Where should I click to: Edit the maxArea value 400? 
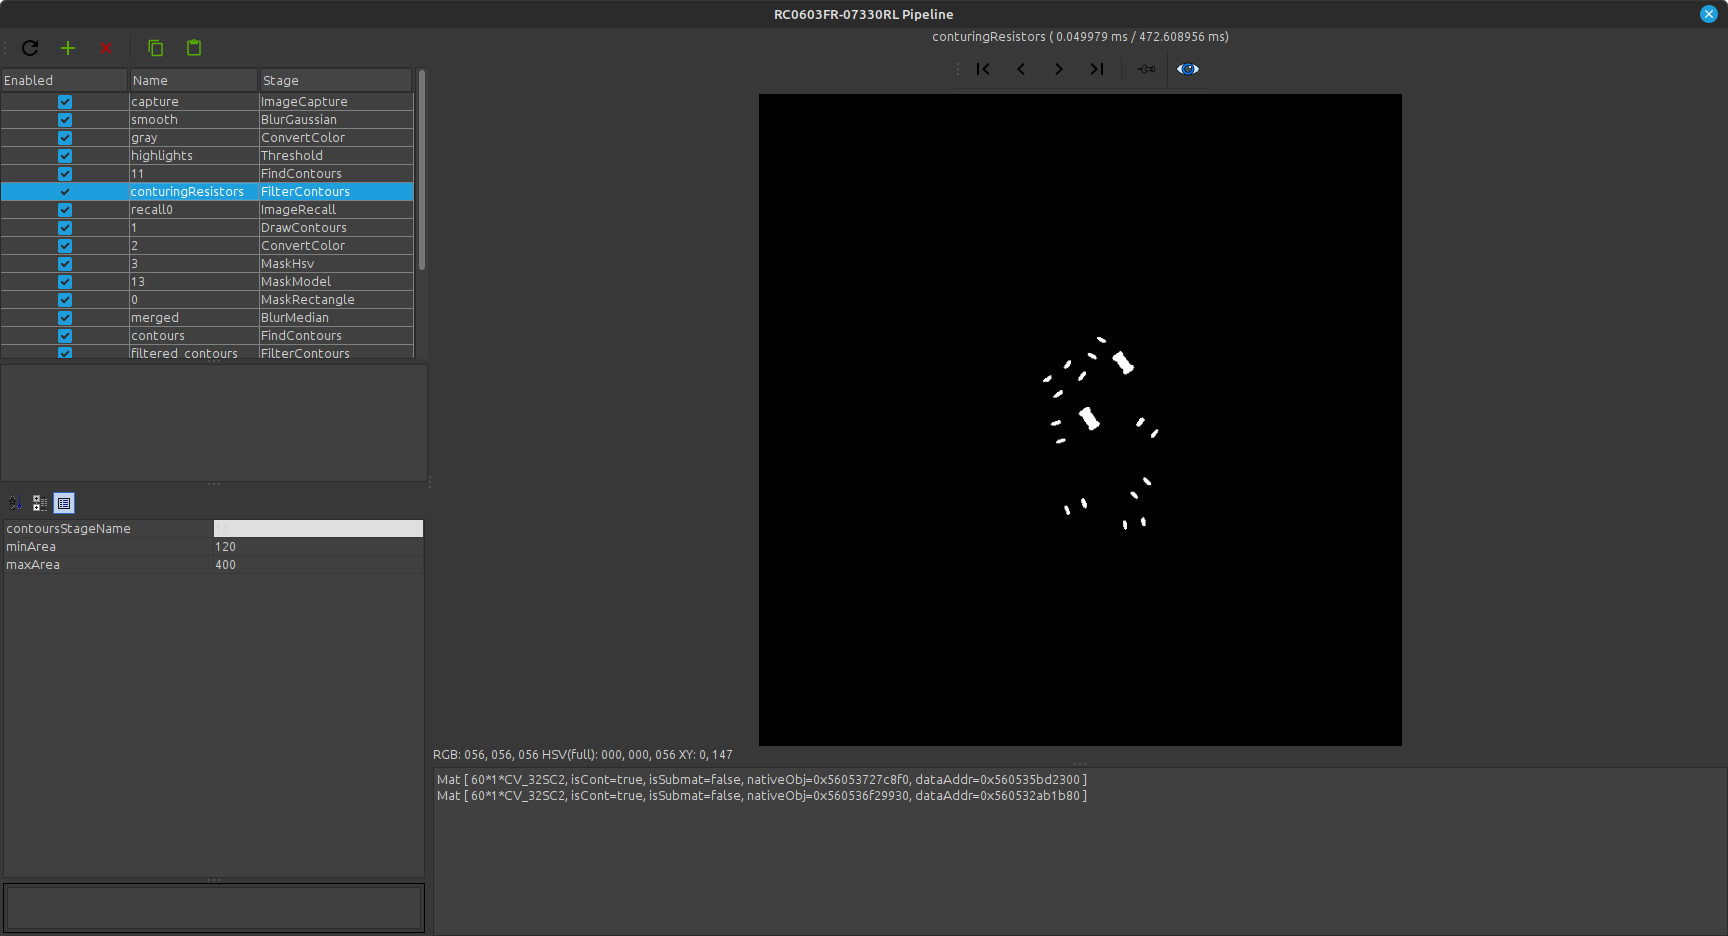click(x=318, y=565)
